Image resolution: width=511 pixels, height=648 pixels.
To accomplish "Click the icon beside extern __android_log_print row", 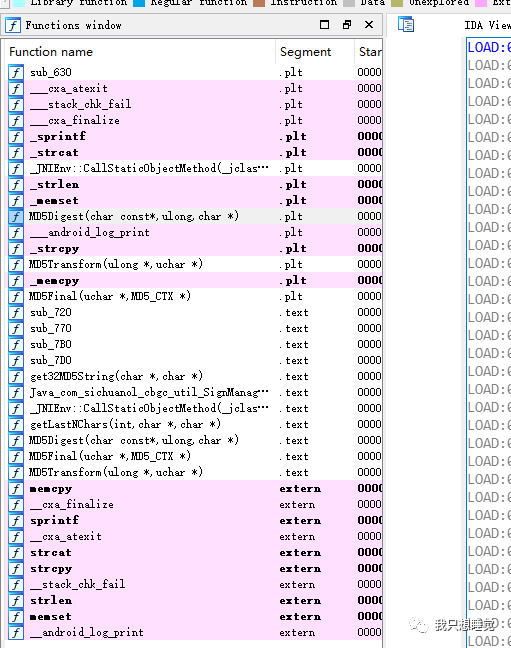I will (x=16, y=632).
